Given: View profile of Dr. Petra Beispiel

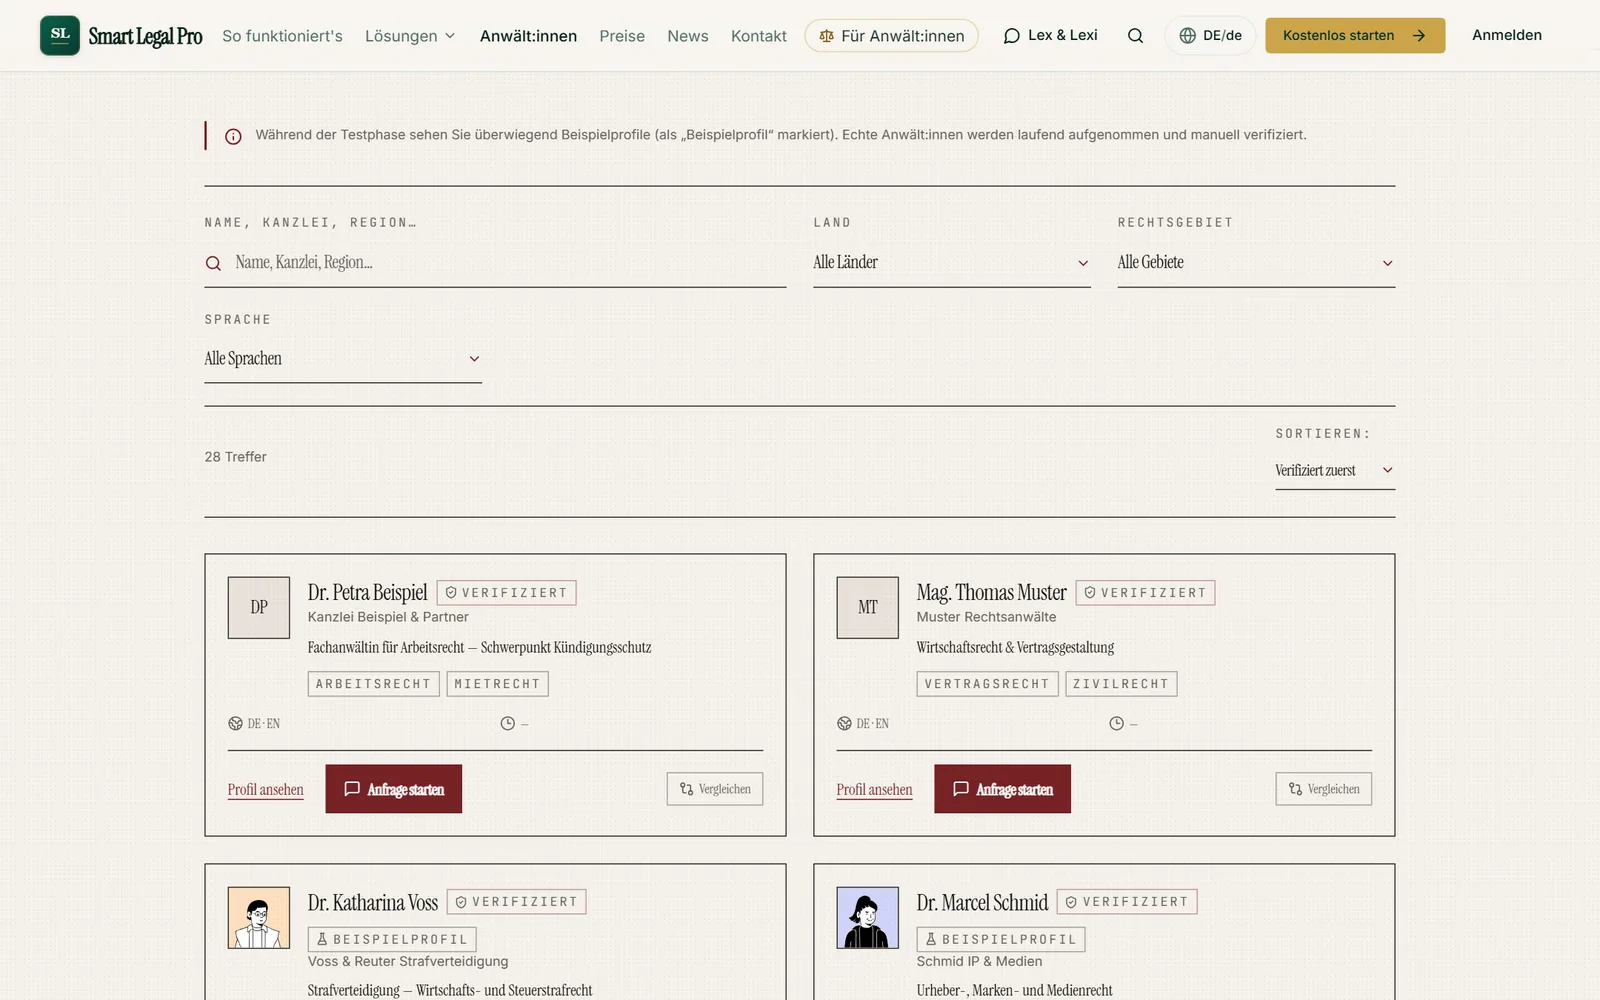Looking at the screenshot, I should coord(266,790).
